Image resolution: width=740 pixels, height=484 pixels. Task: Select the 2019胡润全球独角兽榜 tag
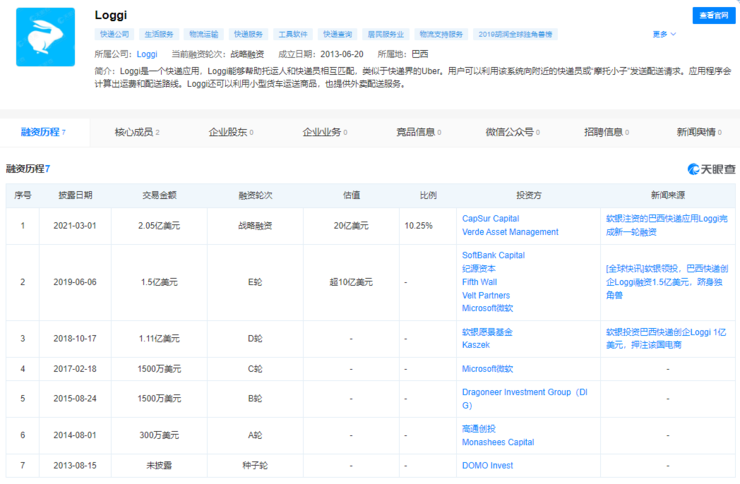click(515, 34)
